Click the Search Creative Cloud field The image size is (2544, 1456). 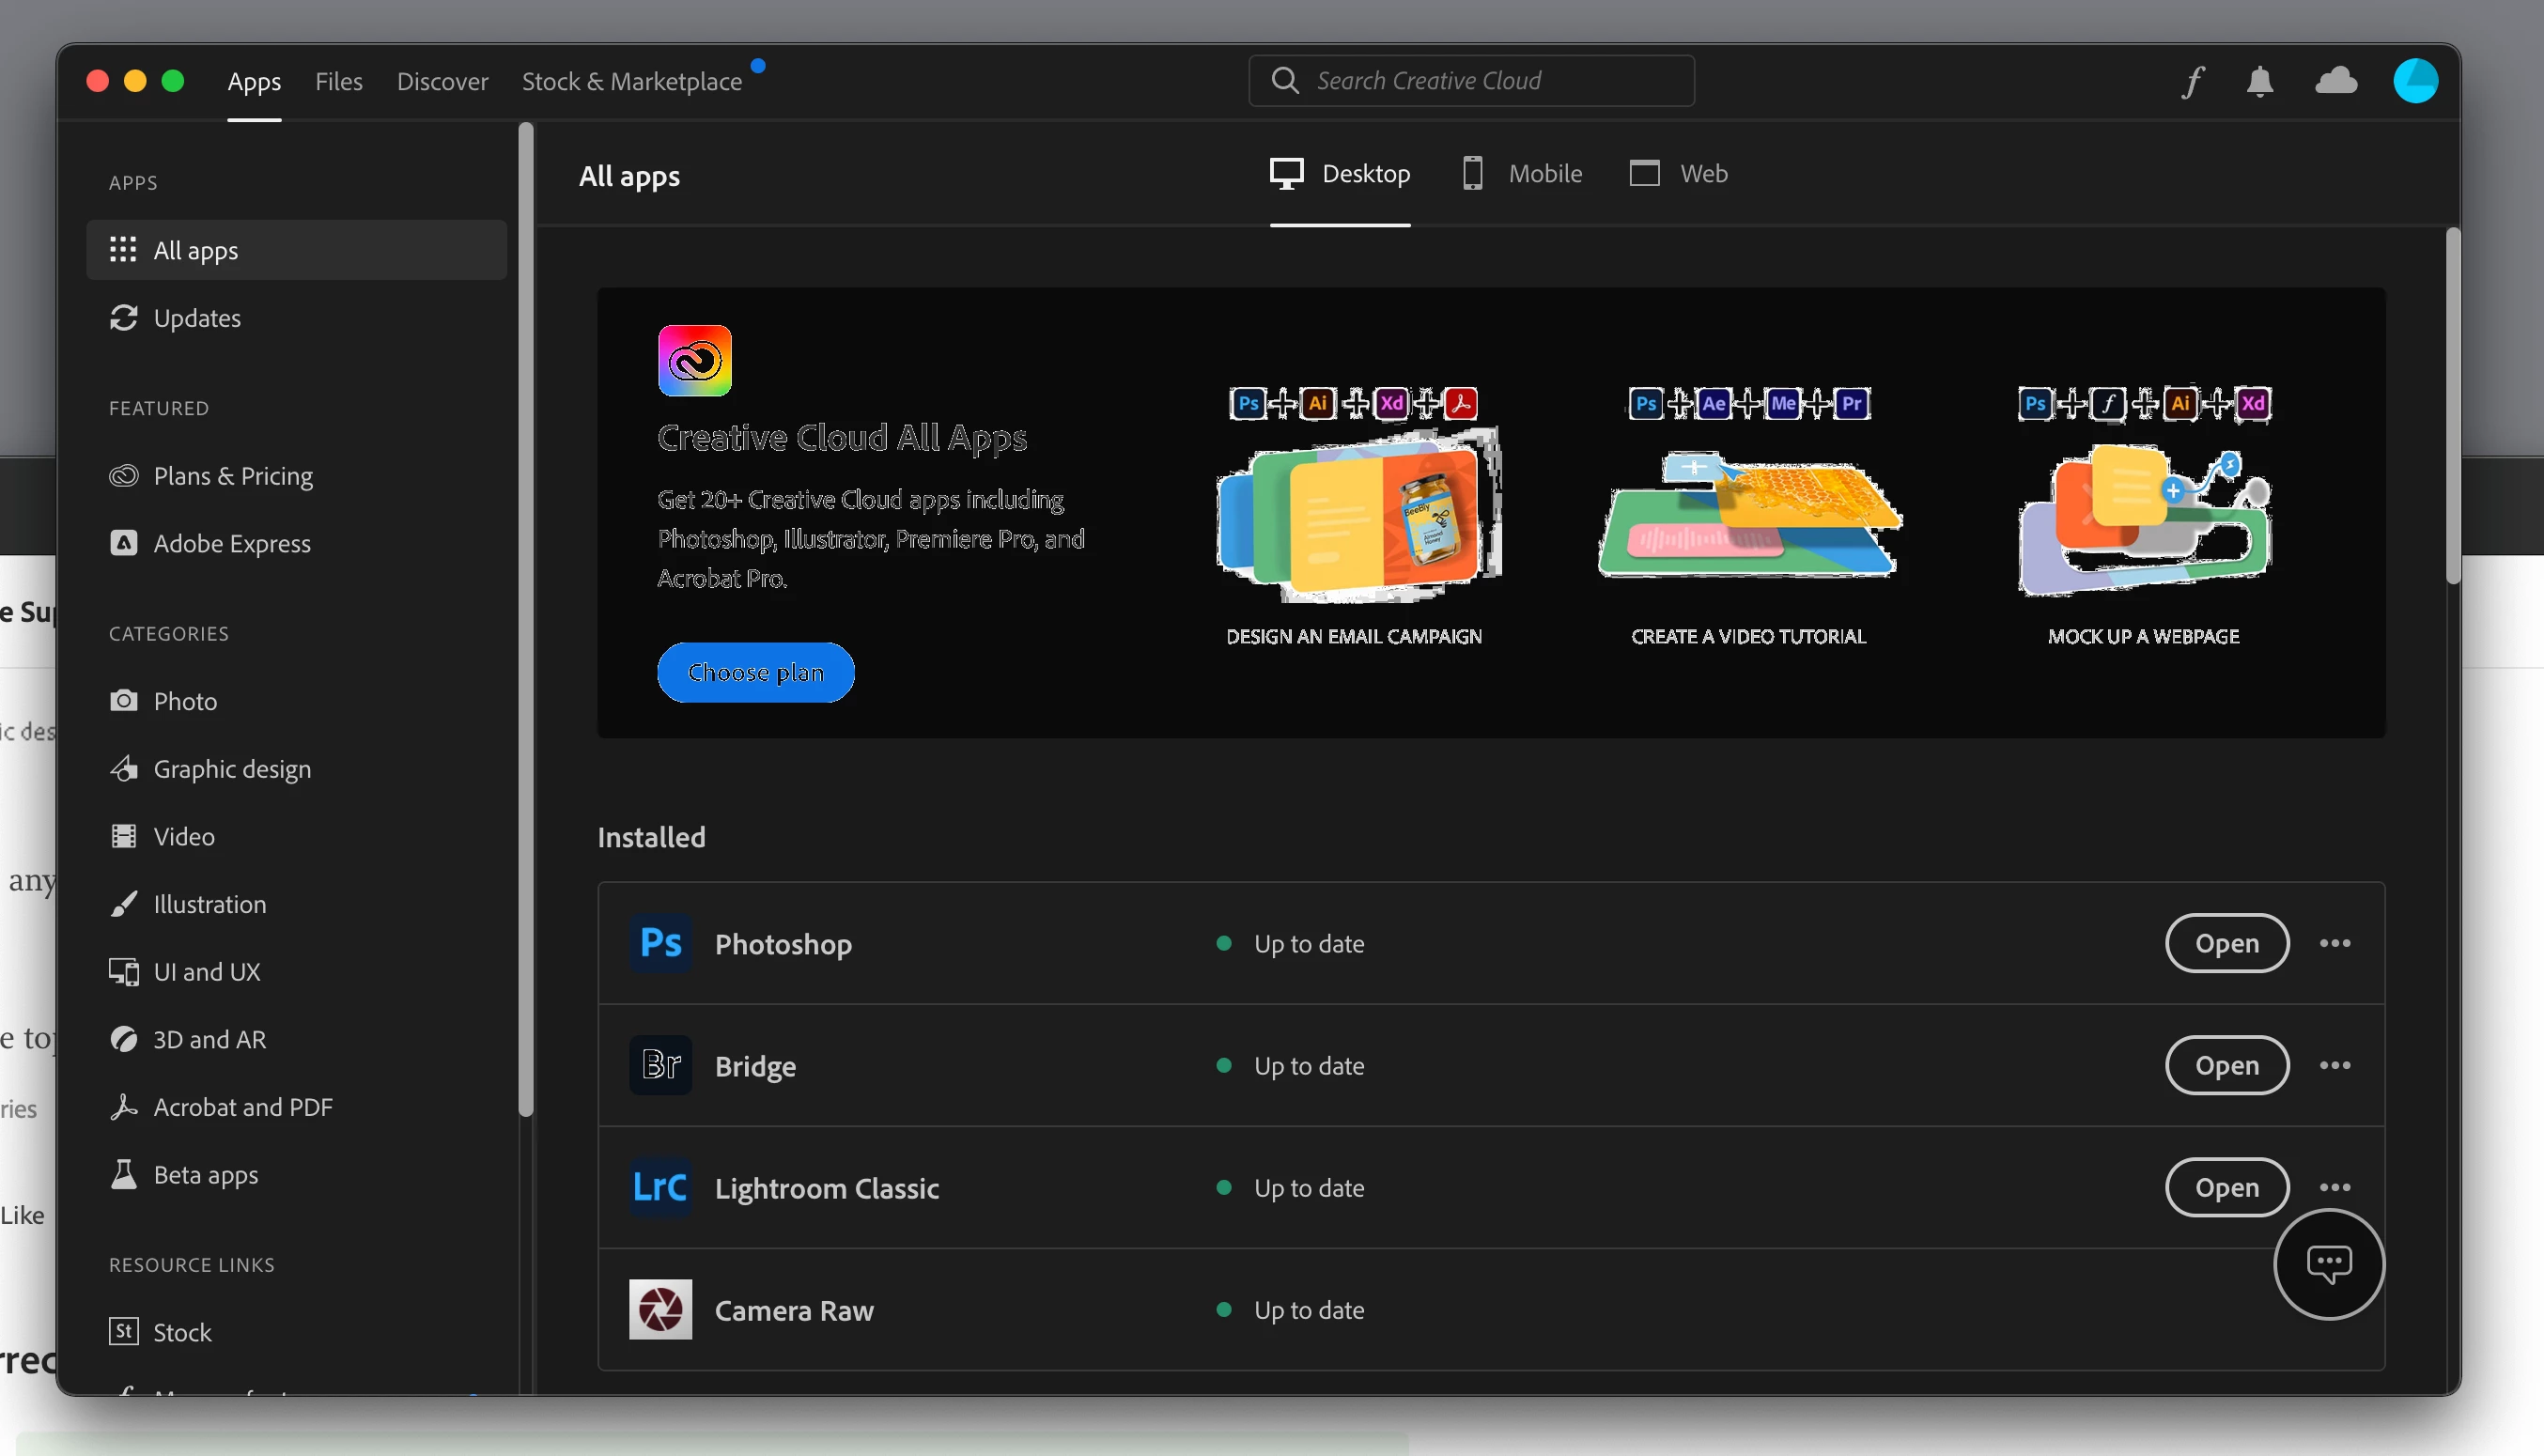tap(1470, 81)
